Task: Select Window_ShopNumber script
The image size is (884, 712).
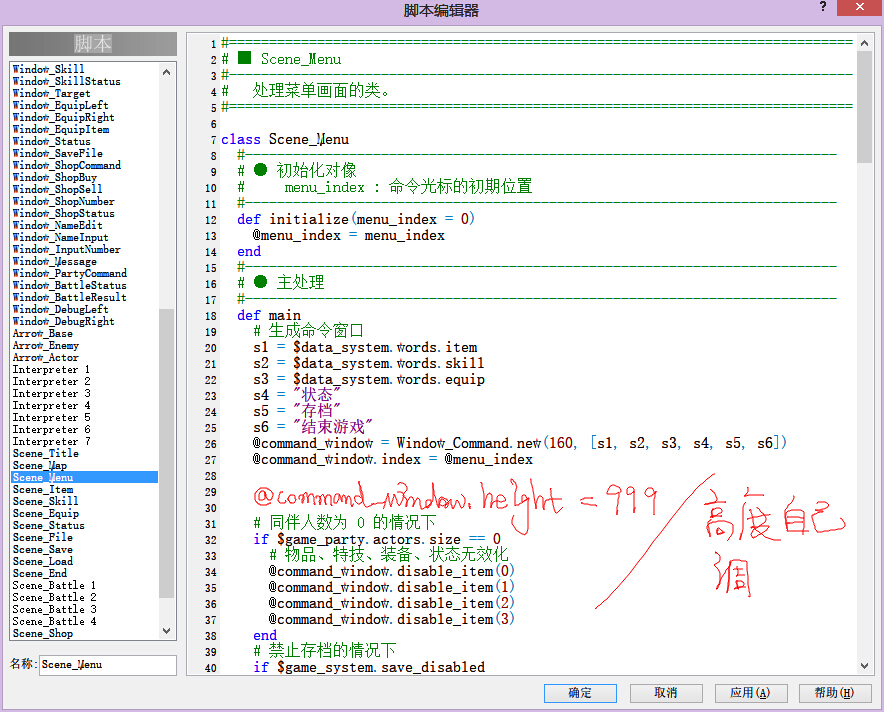Action: pos(64,201)
